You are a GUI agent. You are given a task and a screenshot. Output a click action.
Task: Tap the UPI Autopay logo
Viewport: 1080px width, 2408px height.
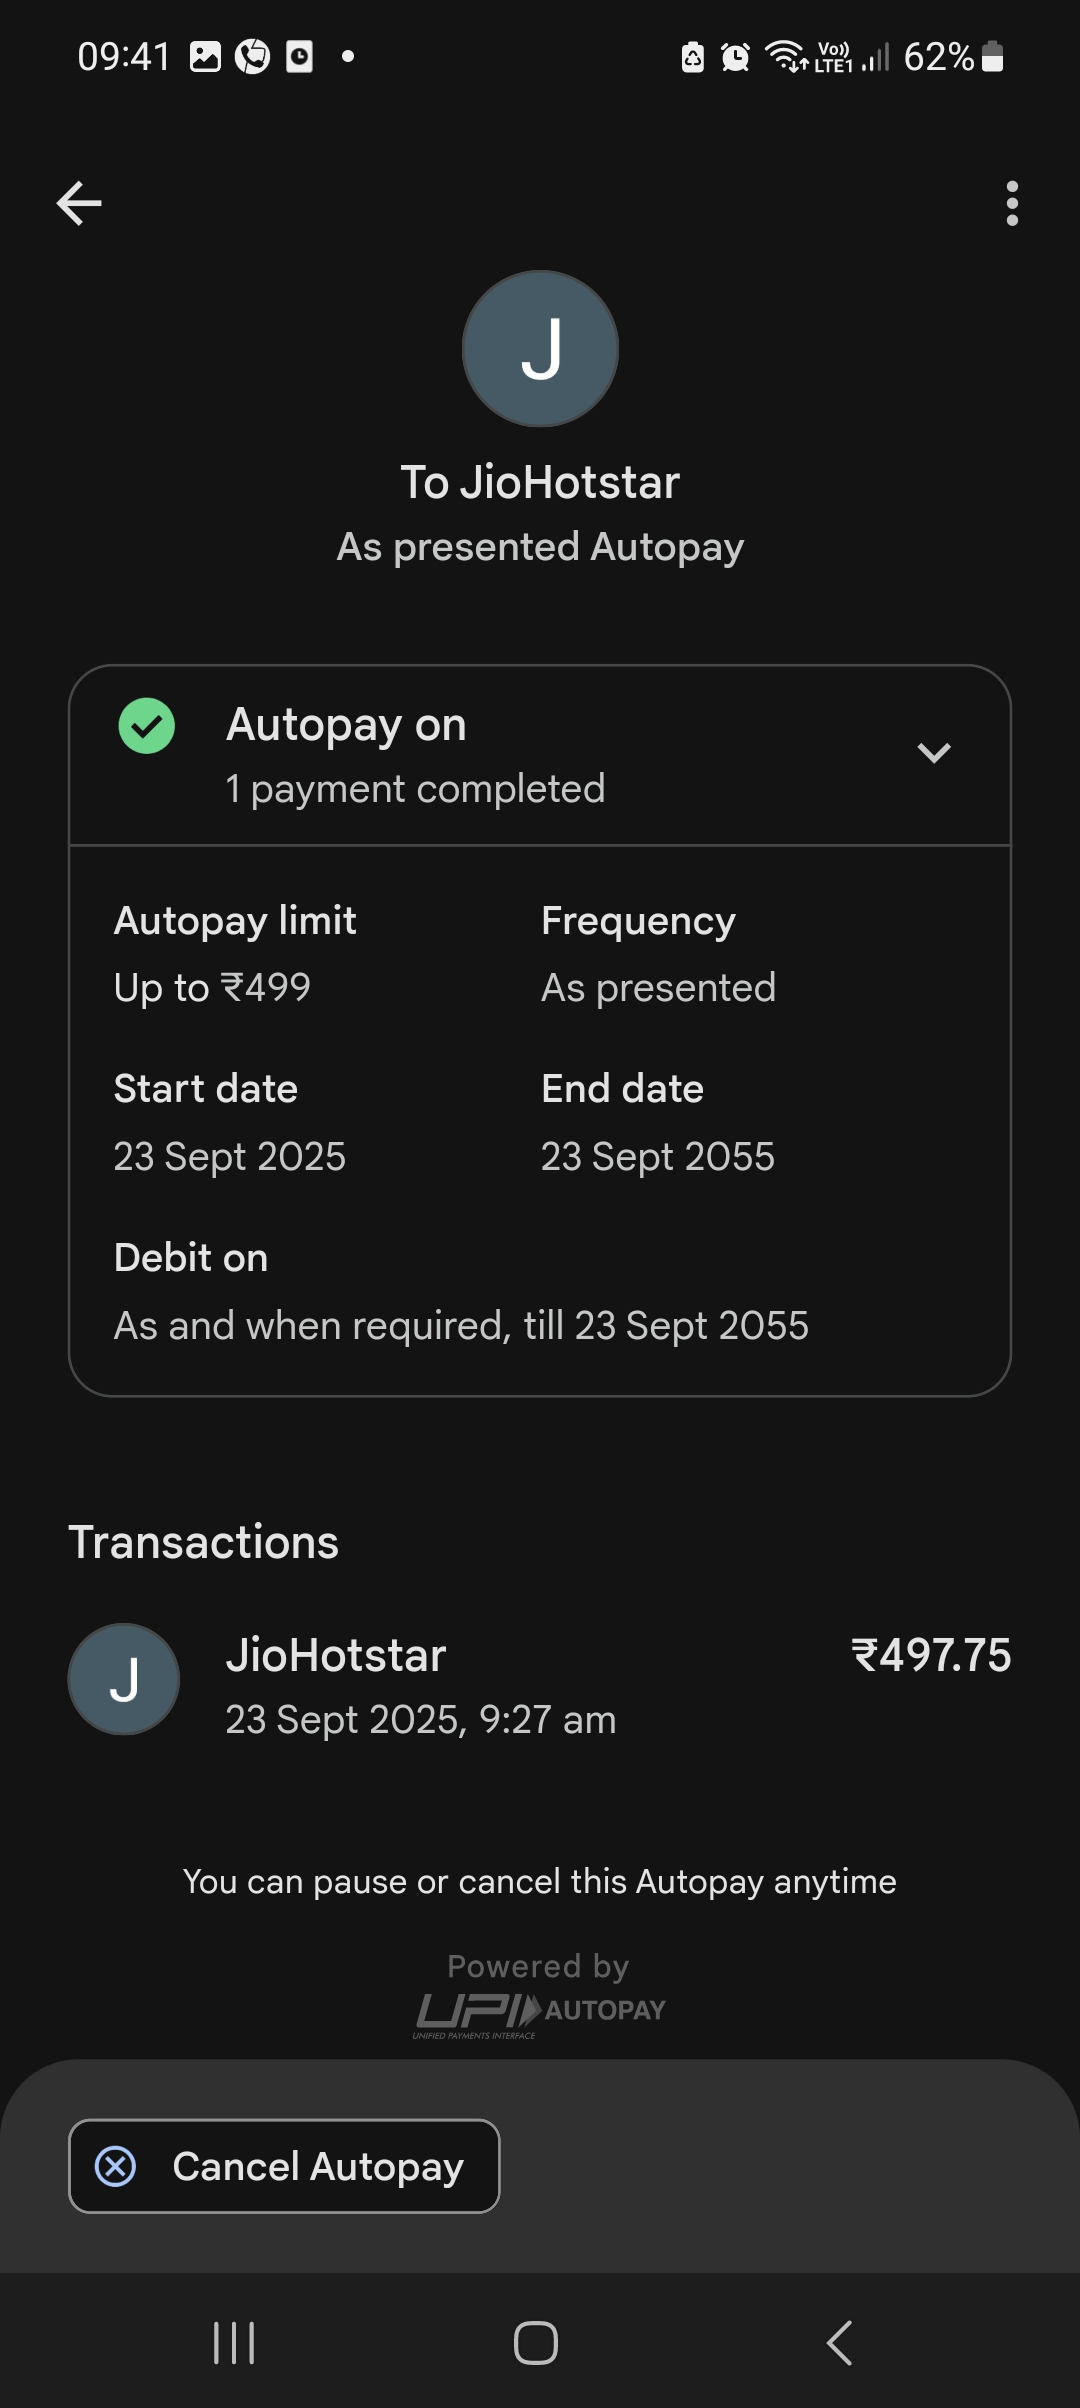coord(540,2012)
